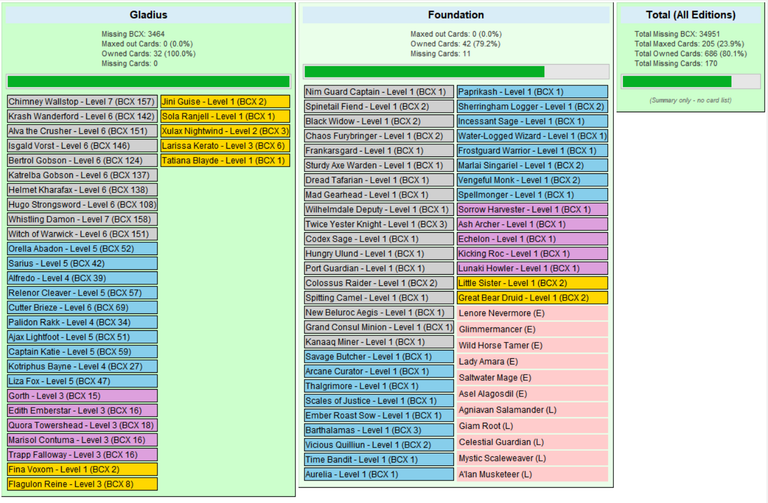This screenshot has height=503, width=768.
Task: Select Nim Guard Captain card
Action: click(x=379, y=92)
